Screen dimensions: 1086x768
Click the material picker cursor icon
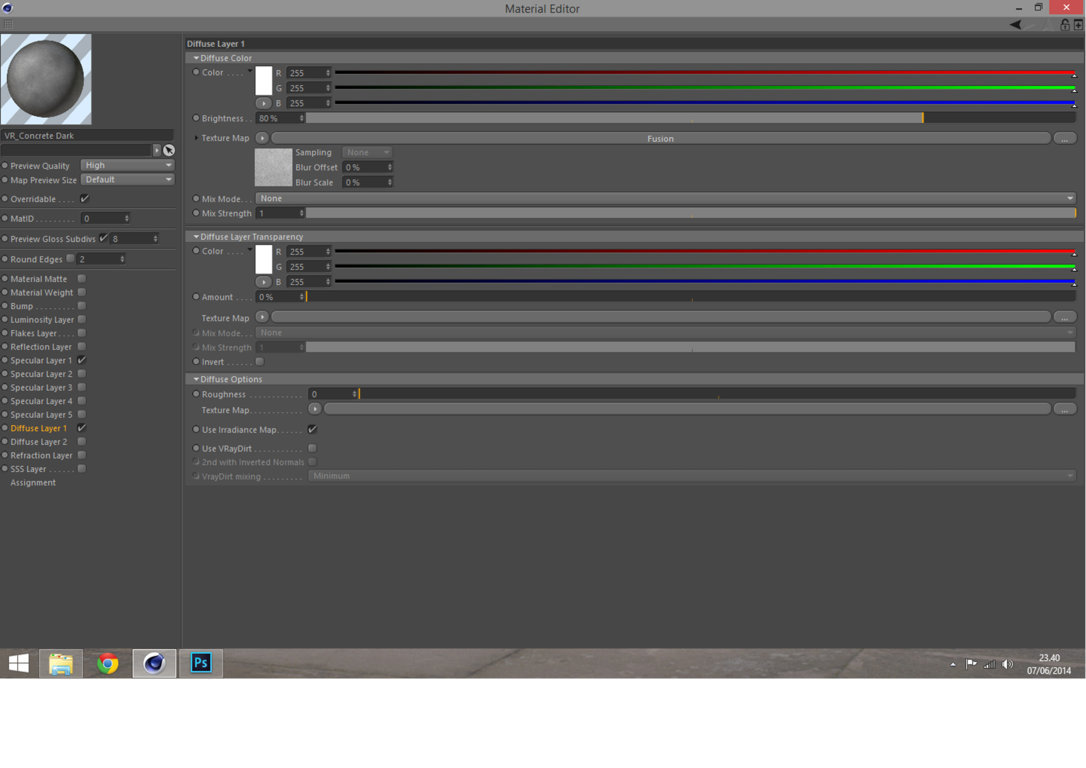168,150
